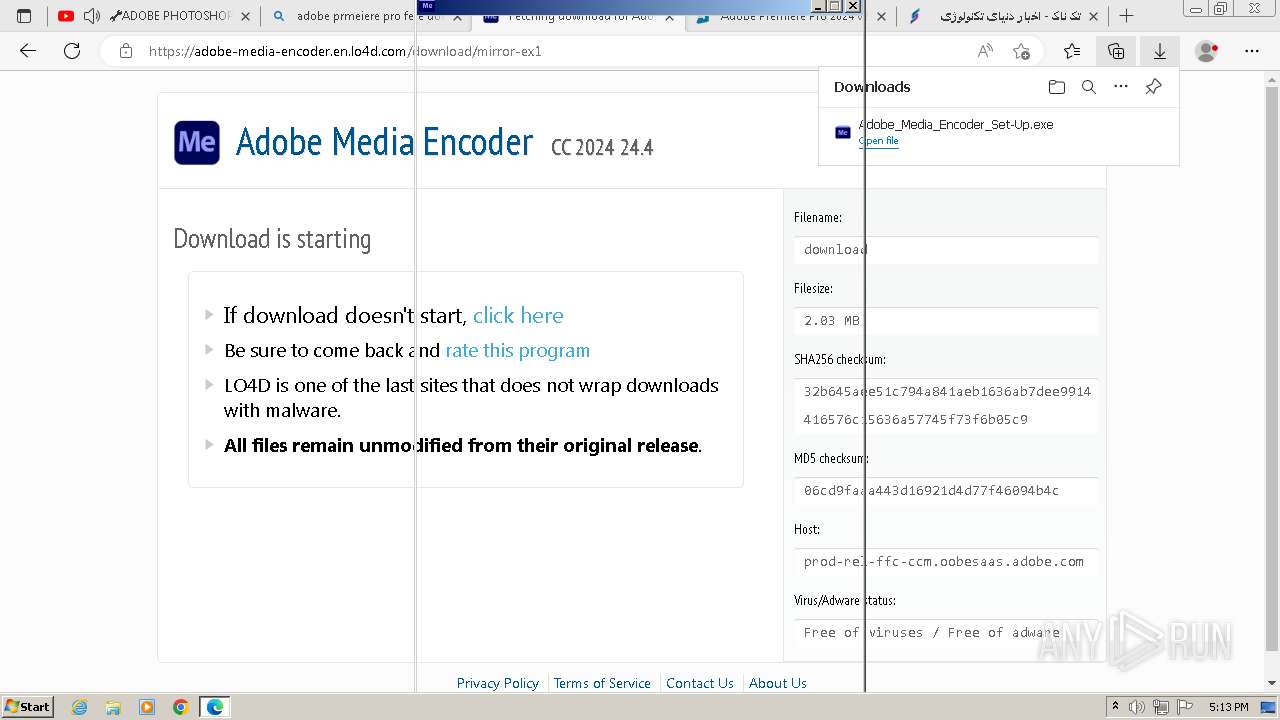Open a new browser tab
Image resolution: width=1280 pixels, height=720 pixels.
point(1127,16)
